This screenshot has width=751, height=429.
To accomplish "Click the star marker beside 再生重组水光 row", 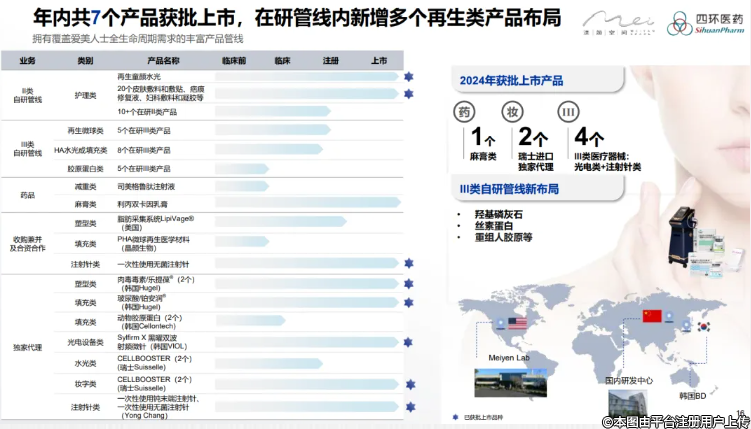I will click(x=408, y=77).
